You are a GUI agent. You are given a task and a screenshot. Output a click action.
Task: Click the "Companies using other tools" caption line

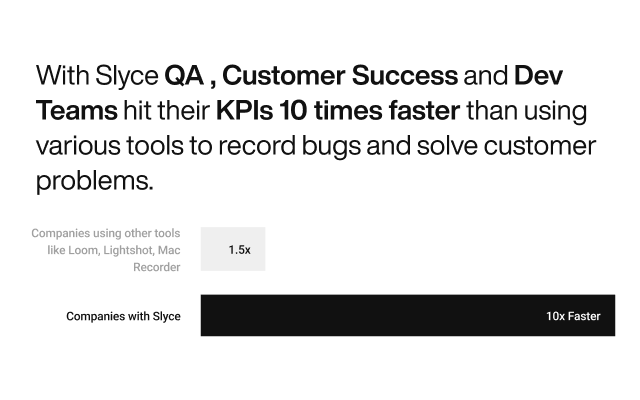[x=106, y=233]
